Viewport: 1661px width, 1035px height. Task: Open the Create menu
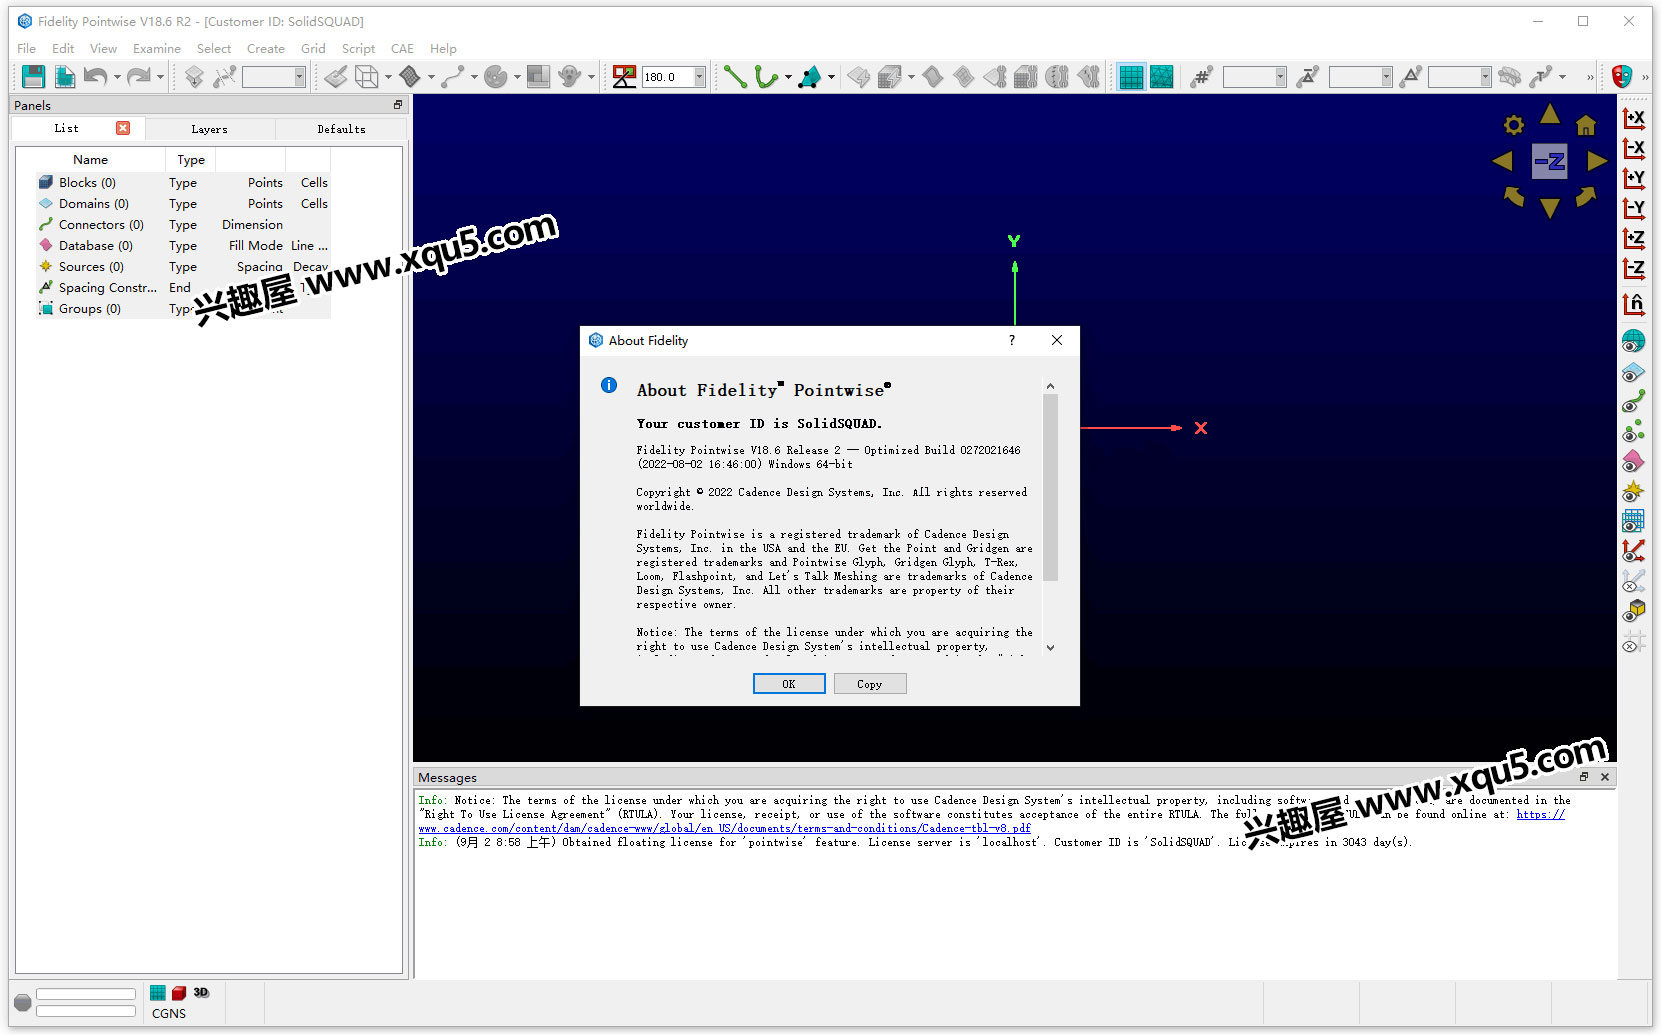pos(266,48)
